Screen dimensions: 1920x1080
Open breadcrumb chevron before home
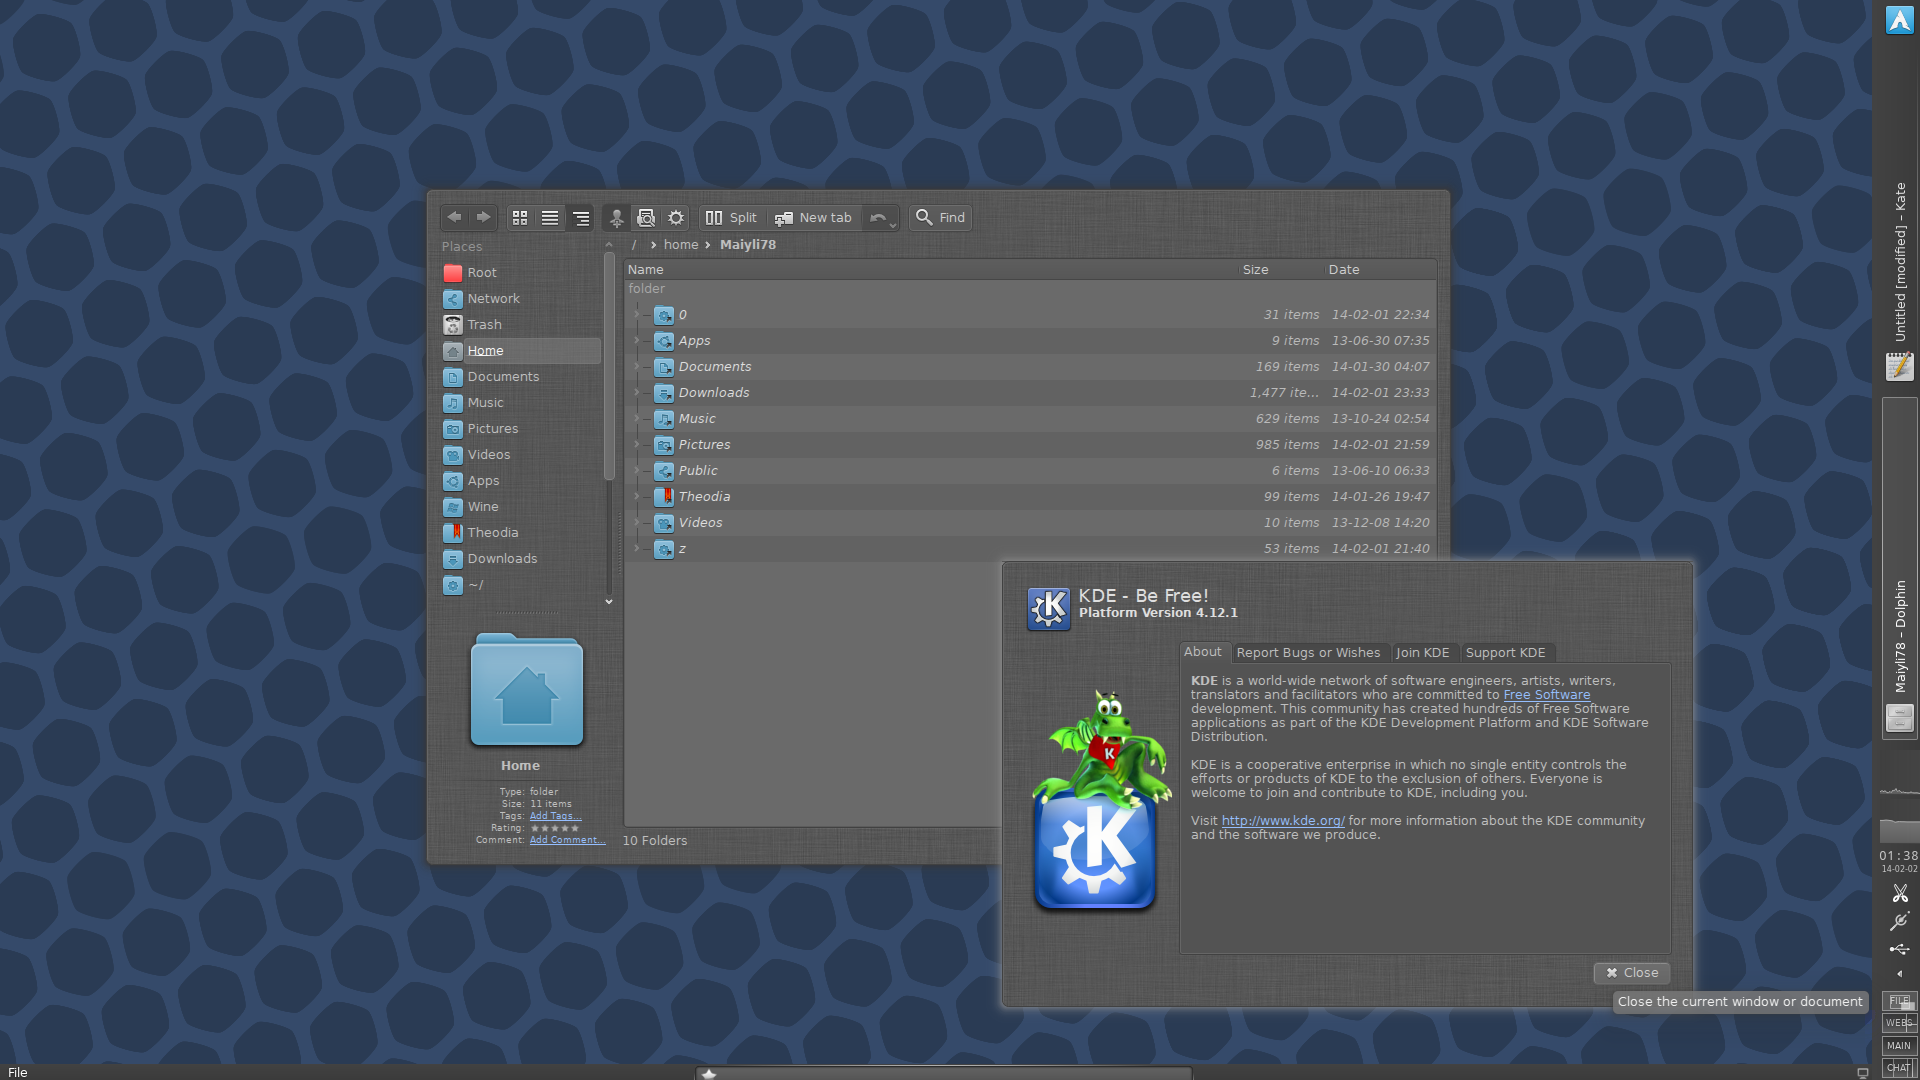point(653,244)
